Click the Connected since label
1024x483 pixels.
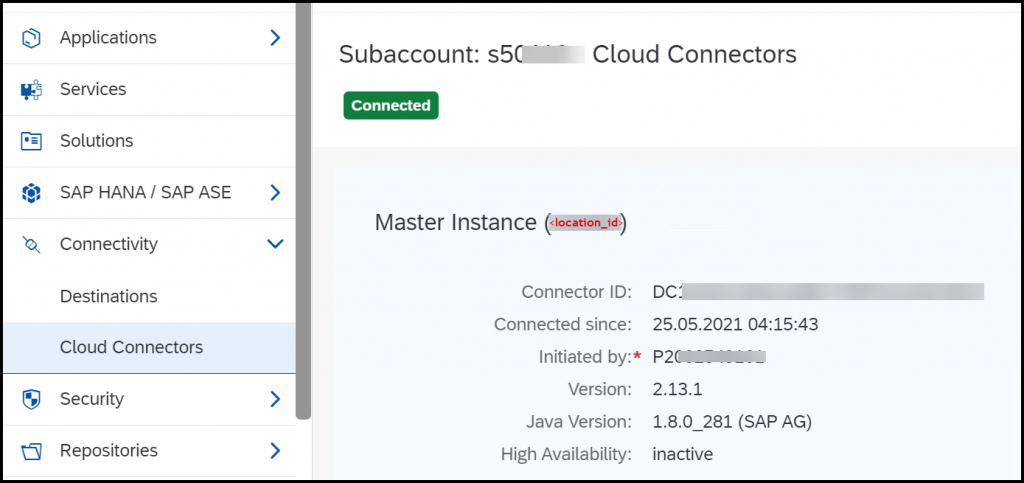[x=563, y=324]
